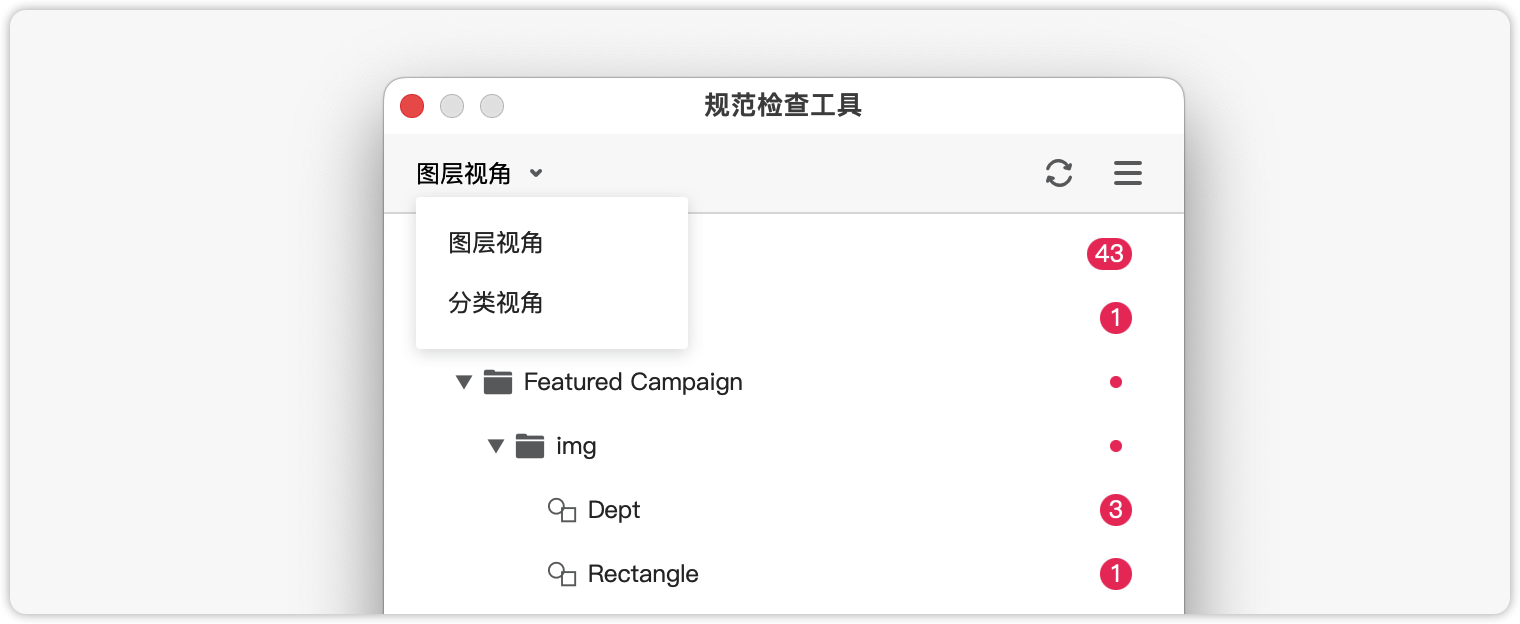This screenshot has width=1520, height=624.
Task: Click red dot beside Featured Campaign
Action: coord(1116,382)
